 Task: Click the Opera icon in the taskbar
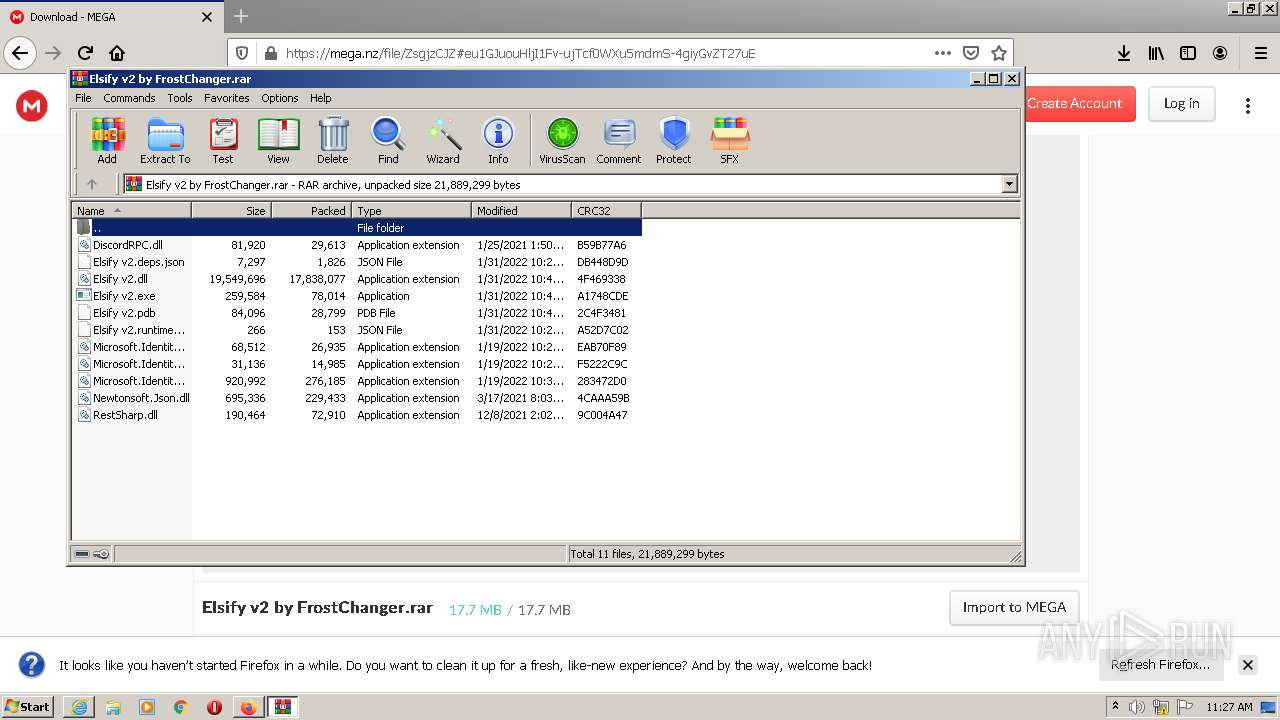pyautogui.click(x=214, y=707)
